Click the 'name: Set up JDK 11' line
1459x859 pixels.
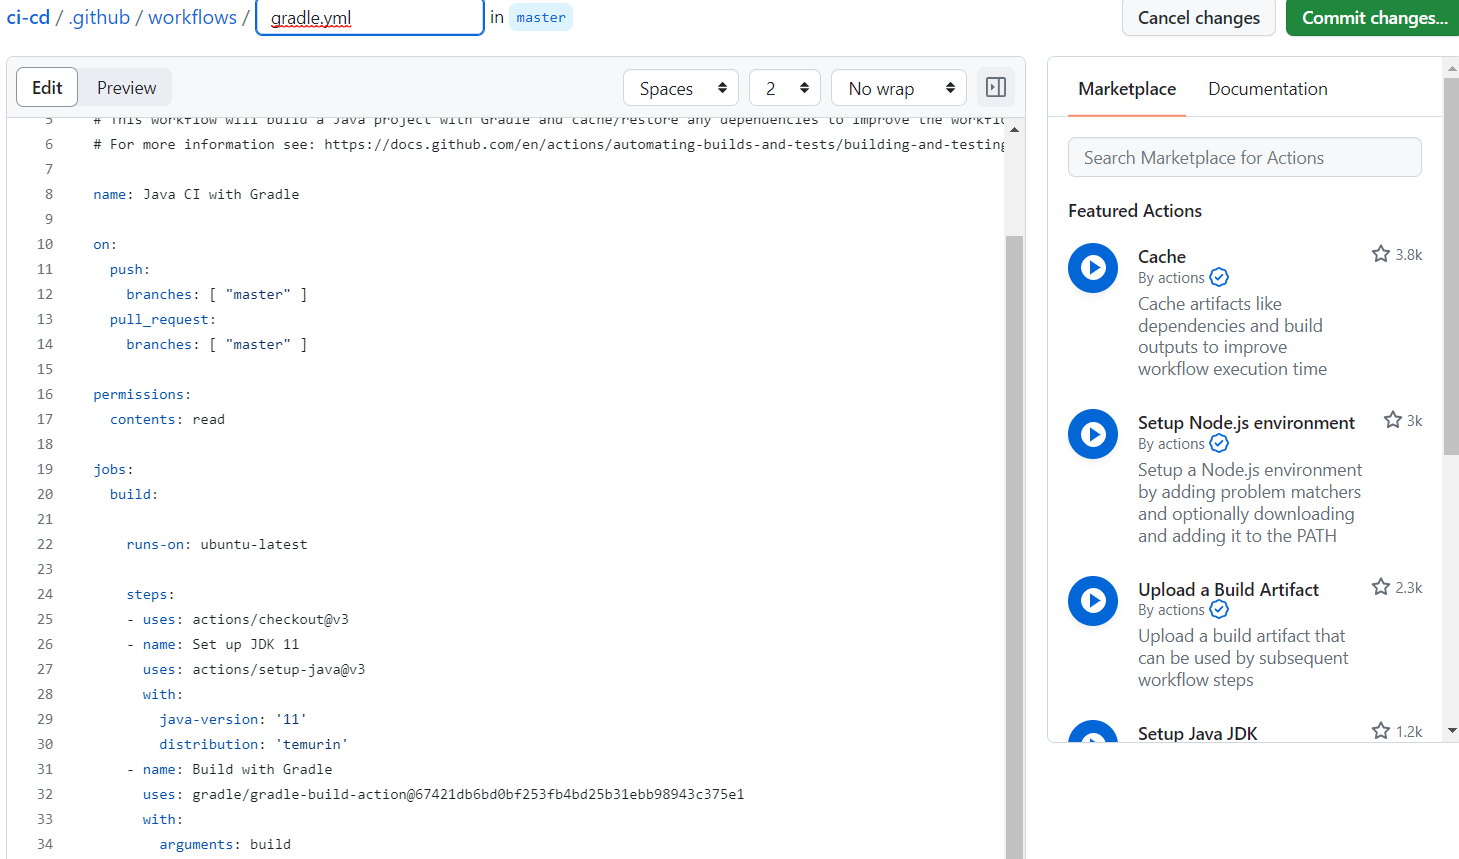click(213, 644)
